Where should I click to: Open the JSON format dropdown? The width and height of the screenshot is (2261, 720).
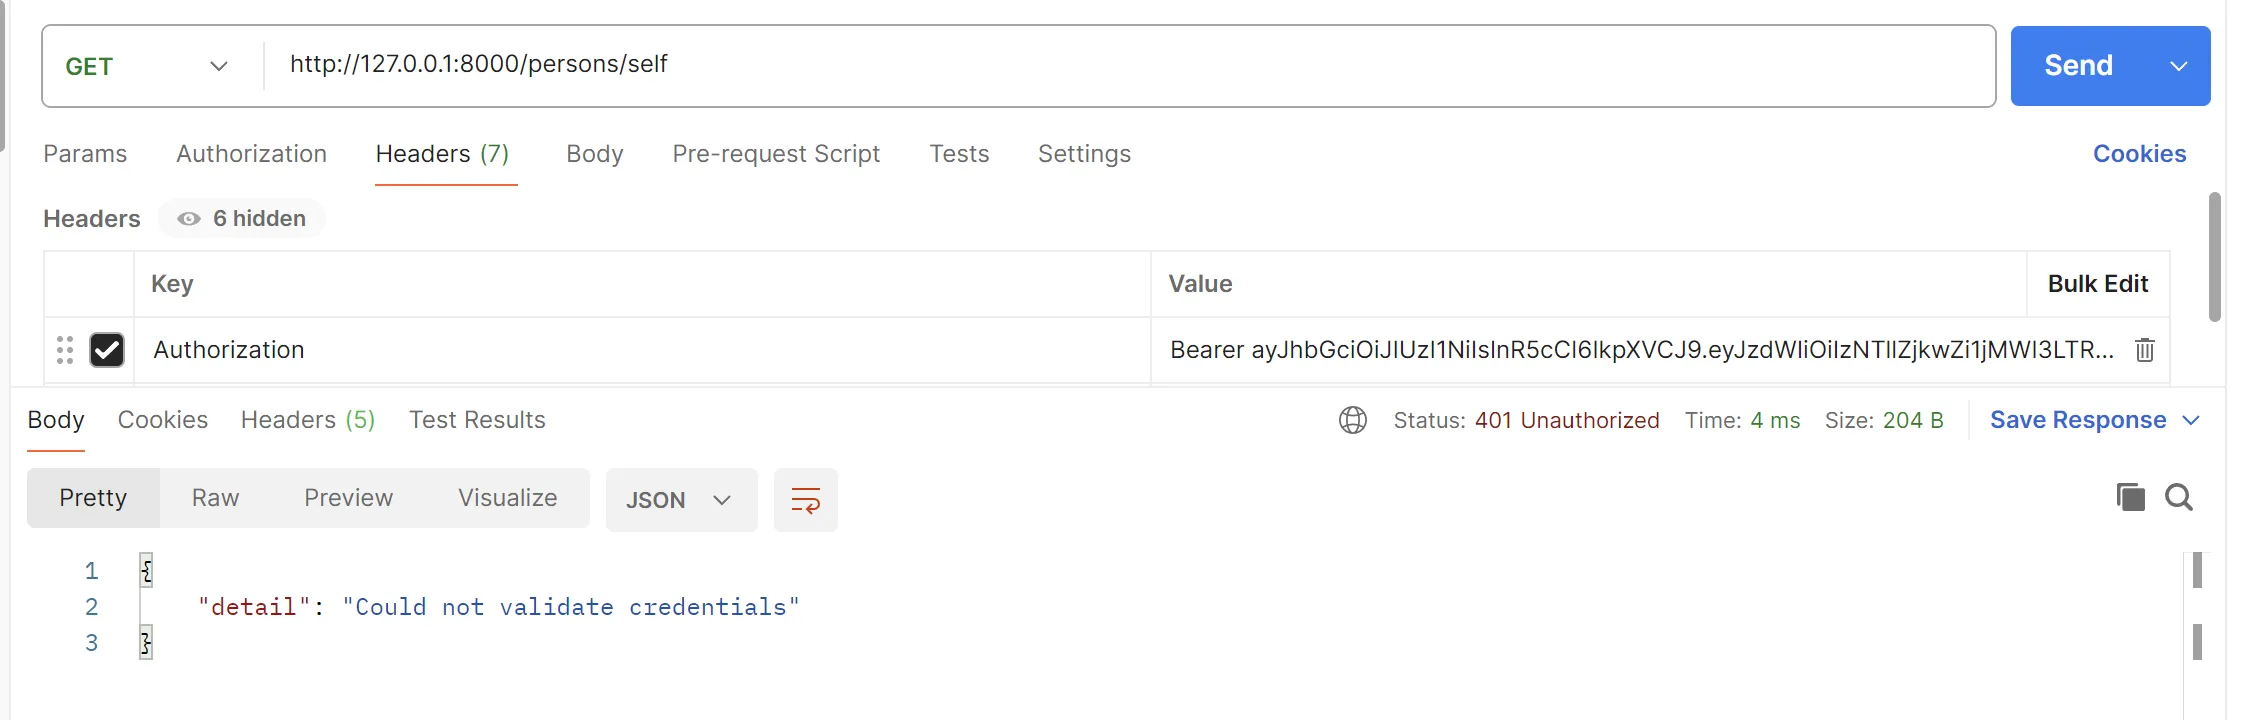pos(681,500)
